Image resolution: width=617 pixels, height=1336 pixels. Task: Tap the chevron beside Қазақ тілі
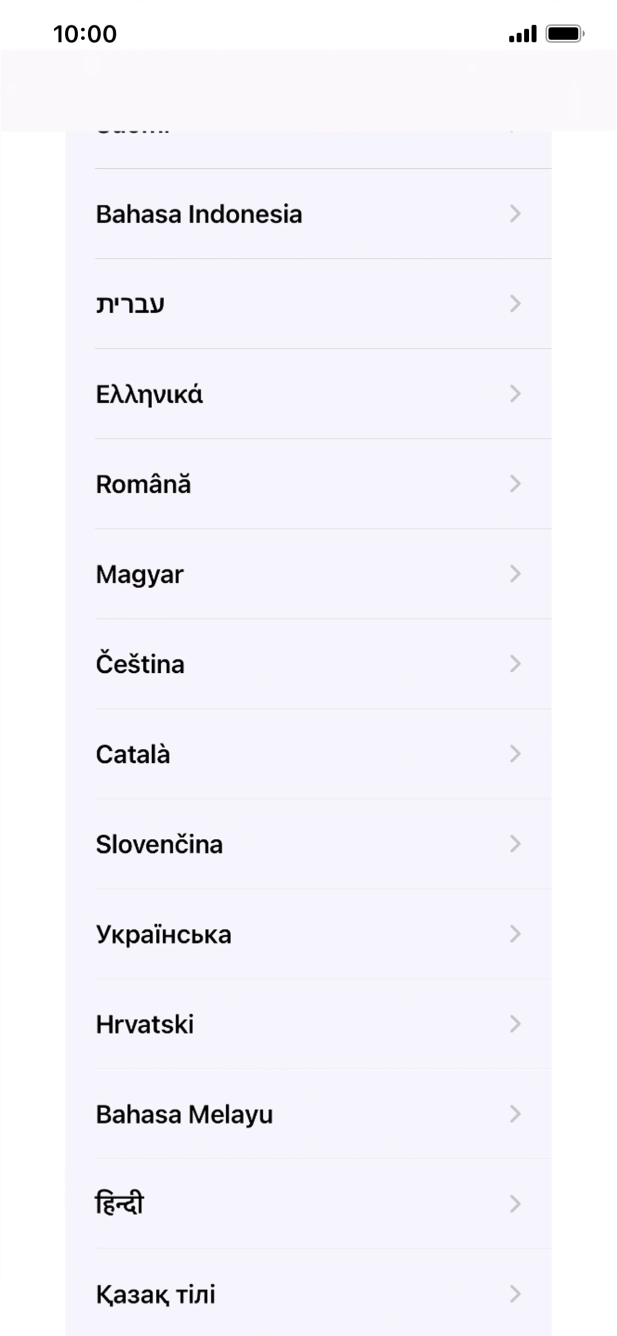click(x=515, y=1293)
